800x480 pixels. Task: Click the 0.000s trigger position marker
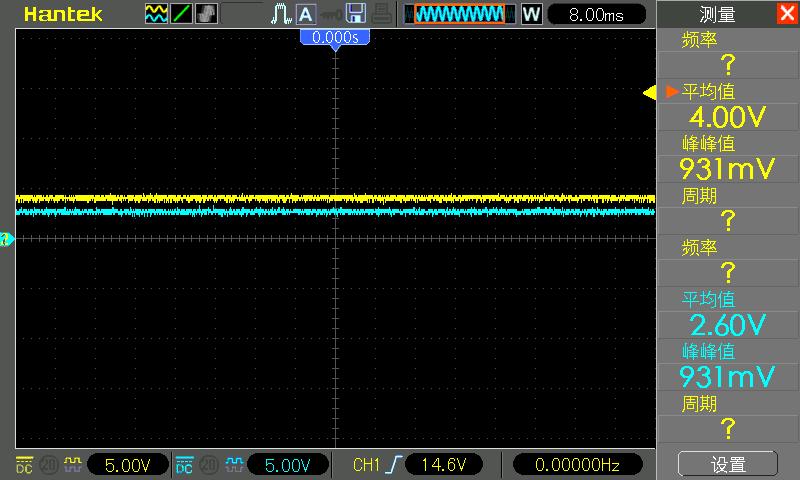pos(336,37)
